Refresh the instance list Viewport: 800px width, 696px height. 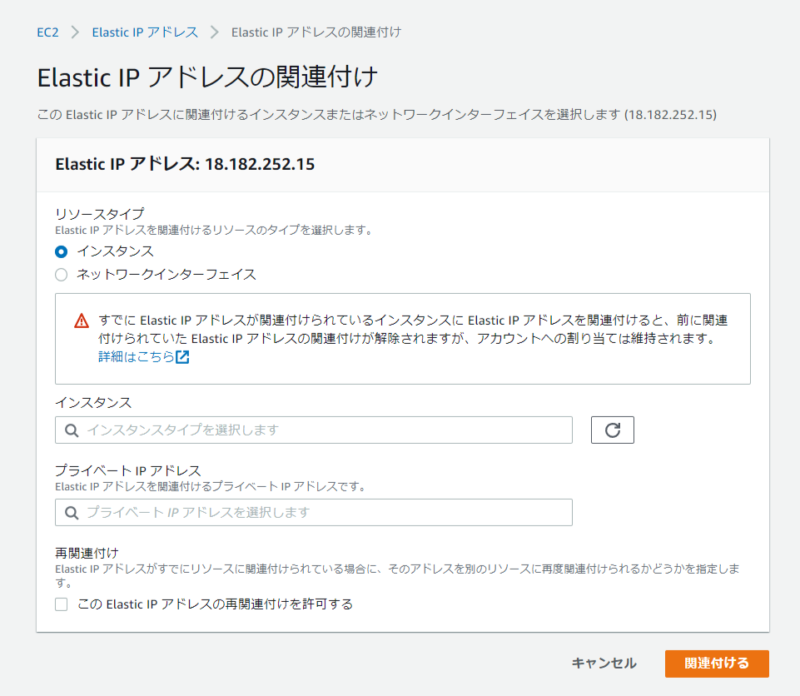pos(612,430)
